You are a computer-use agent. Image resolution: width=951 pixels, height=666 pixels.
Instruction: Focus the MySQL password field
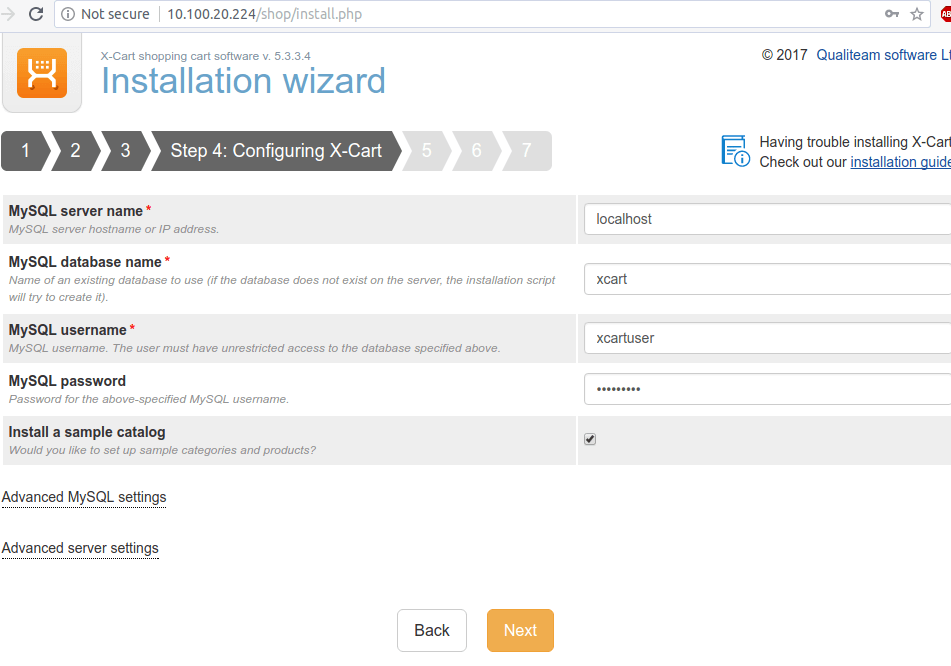(767, 389)
